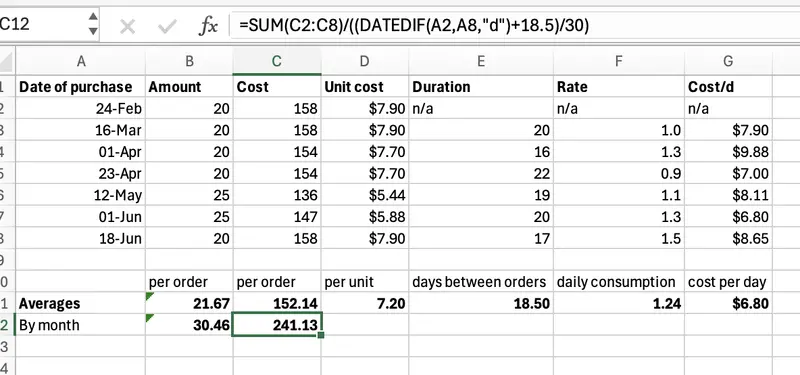Viewport: 800px width, 375px height.
Task: Click the 'Duration' header cell
Action: point(481,87)
